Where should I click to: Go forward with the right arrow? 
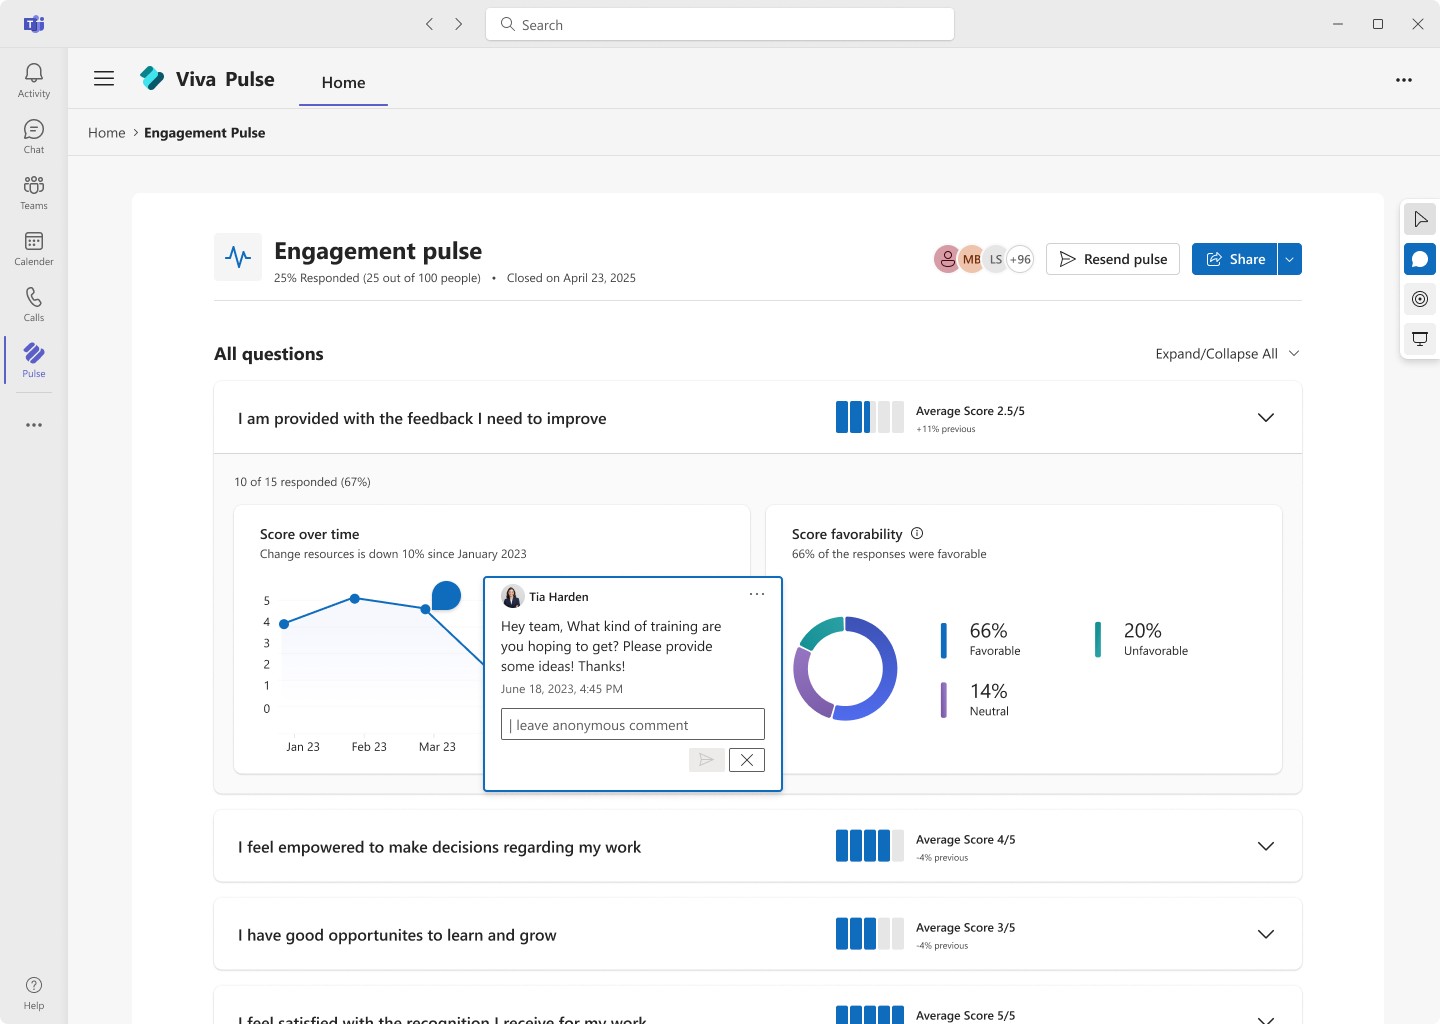point(458,24)
